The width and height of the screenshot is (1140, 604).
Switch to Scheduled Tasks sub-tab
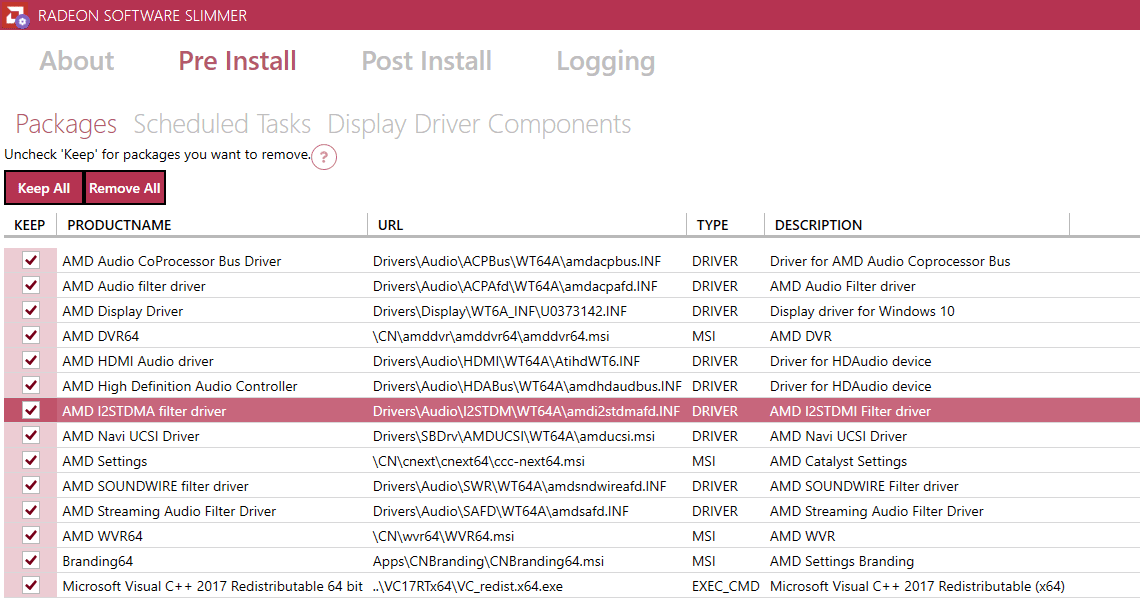[x=222, y=124]
